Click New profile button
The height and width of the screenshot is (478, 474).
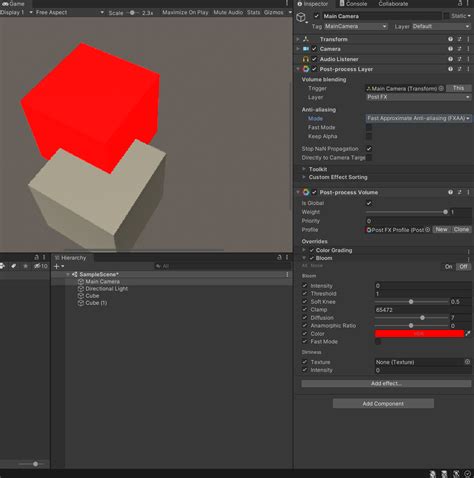click(441, 229)
